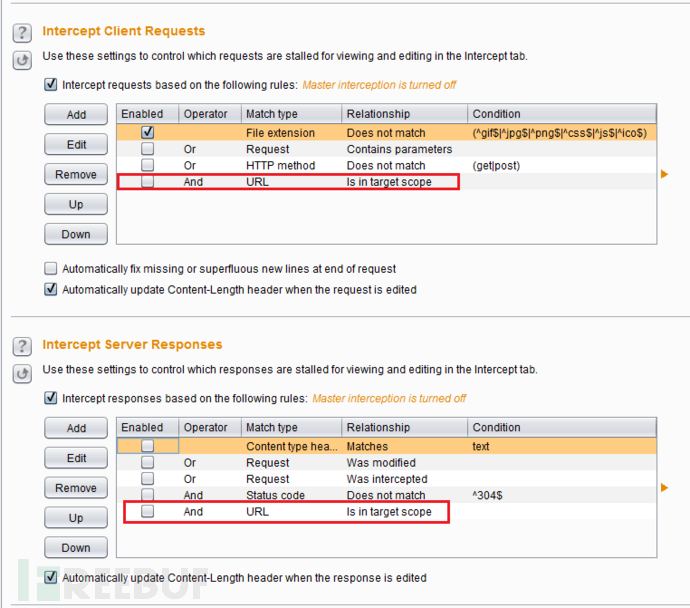Enable the Content type header rule
690x608 pixels.
(x=147, y=446)
